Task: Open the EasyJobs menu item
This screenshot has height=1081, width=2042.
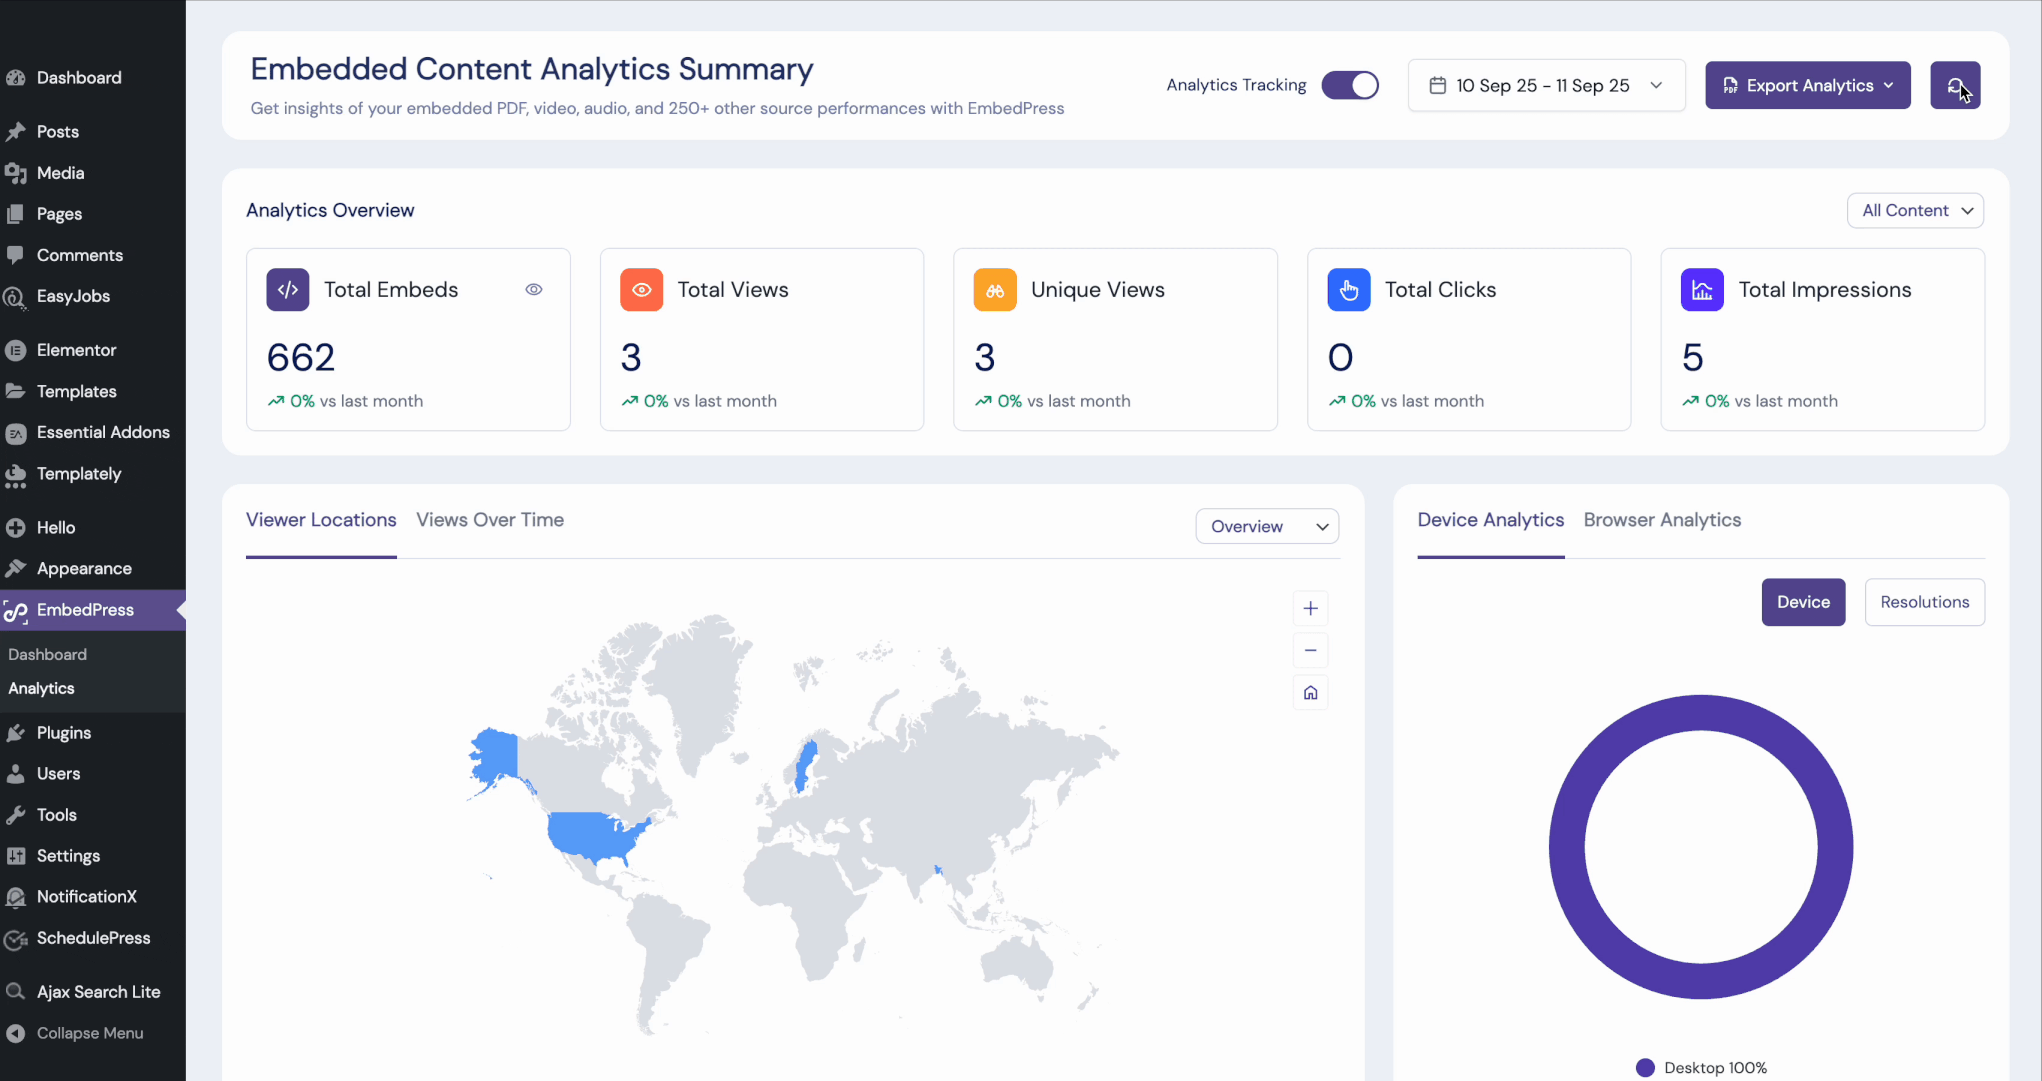Action: point(92,295)
